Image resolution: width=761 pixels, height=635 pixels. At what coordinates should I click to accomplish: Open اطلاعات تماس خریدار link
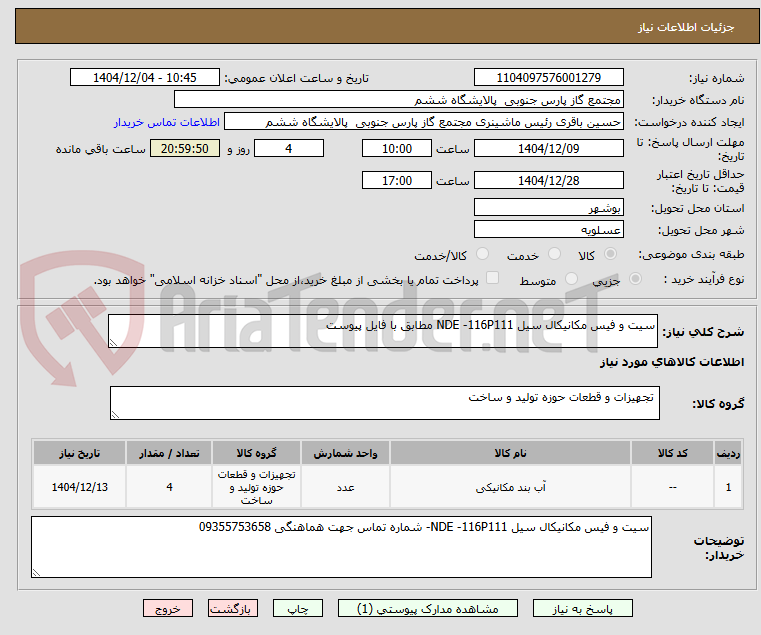[167, 122]
